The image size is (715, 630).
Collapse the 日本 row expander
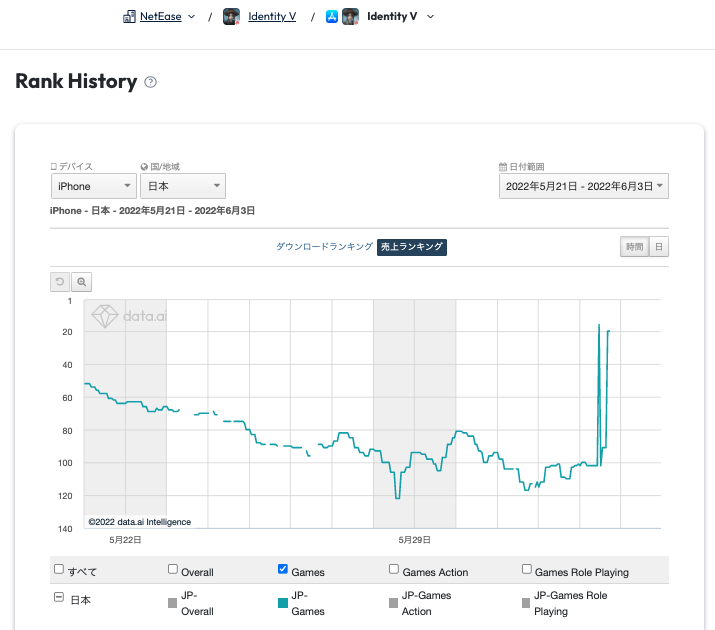[59, 597]
